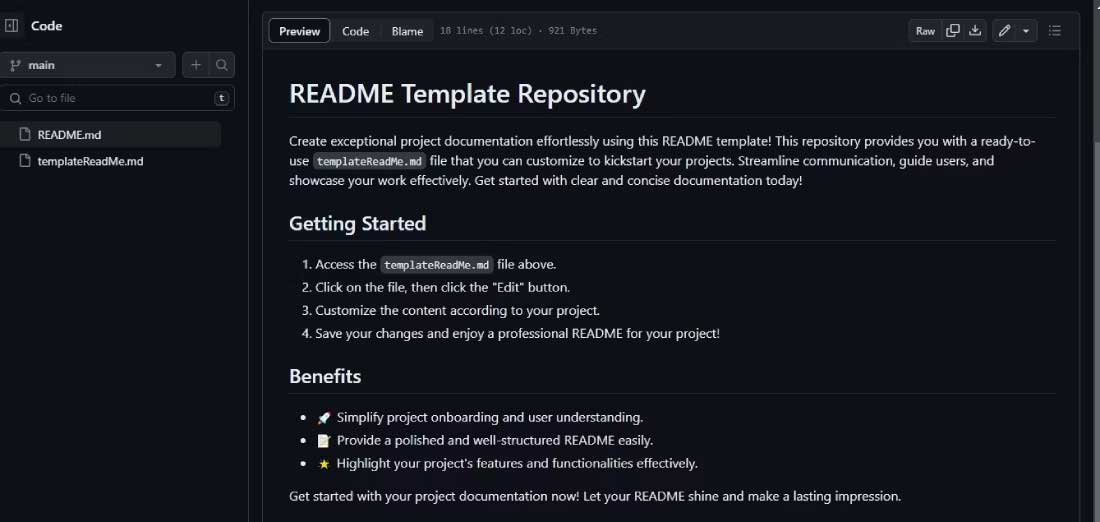Click the Benefits heading
The height and width of the screenshot is (522, 1100).
[x=325, y=377]
